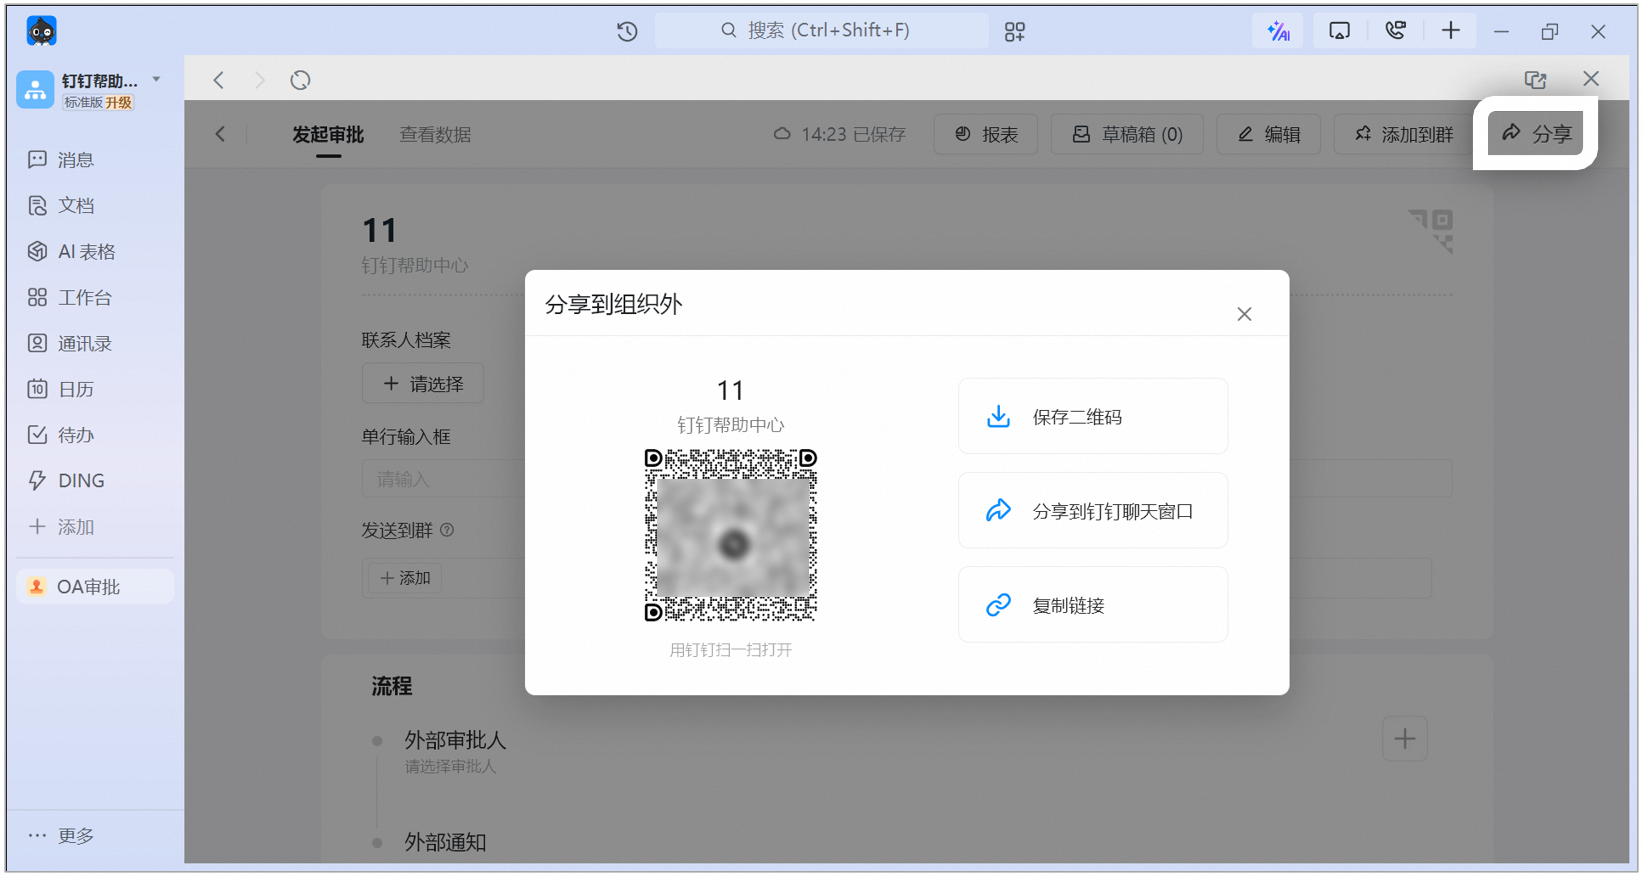Open the 报表 report button

tap(986, 134)
